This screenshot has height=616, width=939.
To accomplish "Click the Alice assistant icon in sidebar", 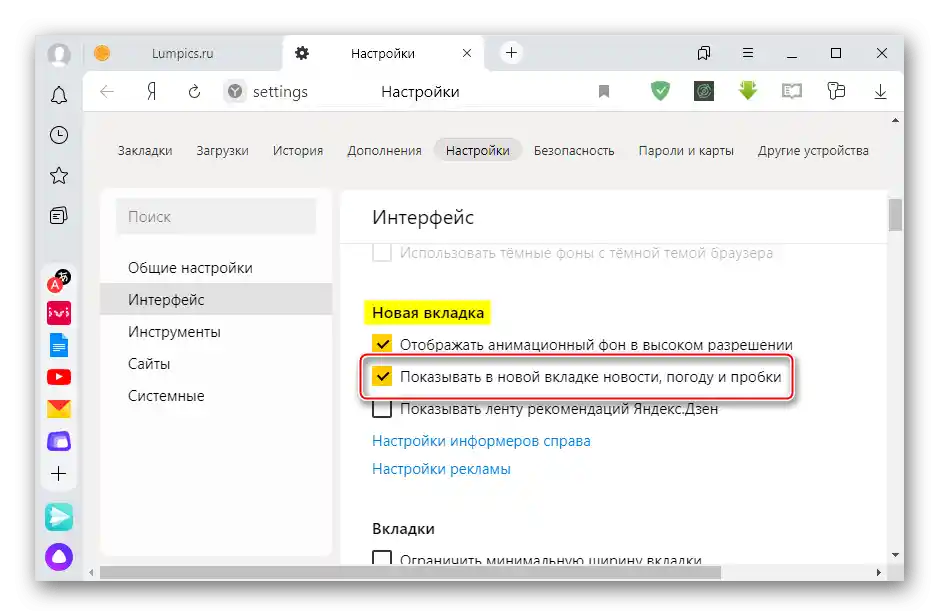I will tap(58, 557).
